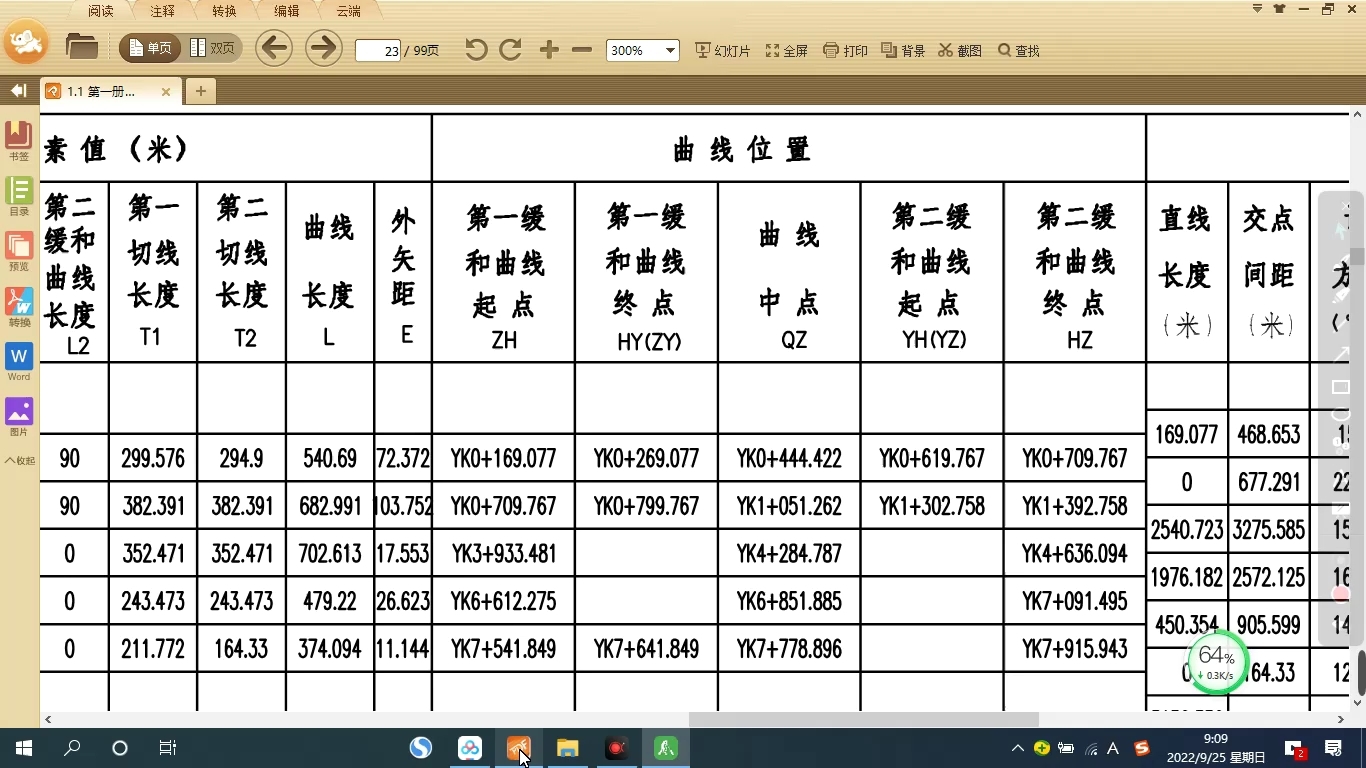Open the title bar dropdown menu arrow

[1257, 8]
